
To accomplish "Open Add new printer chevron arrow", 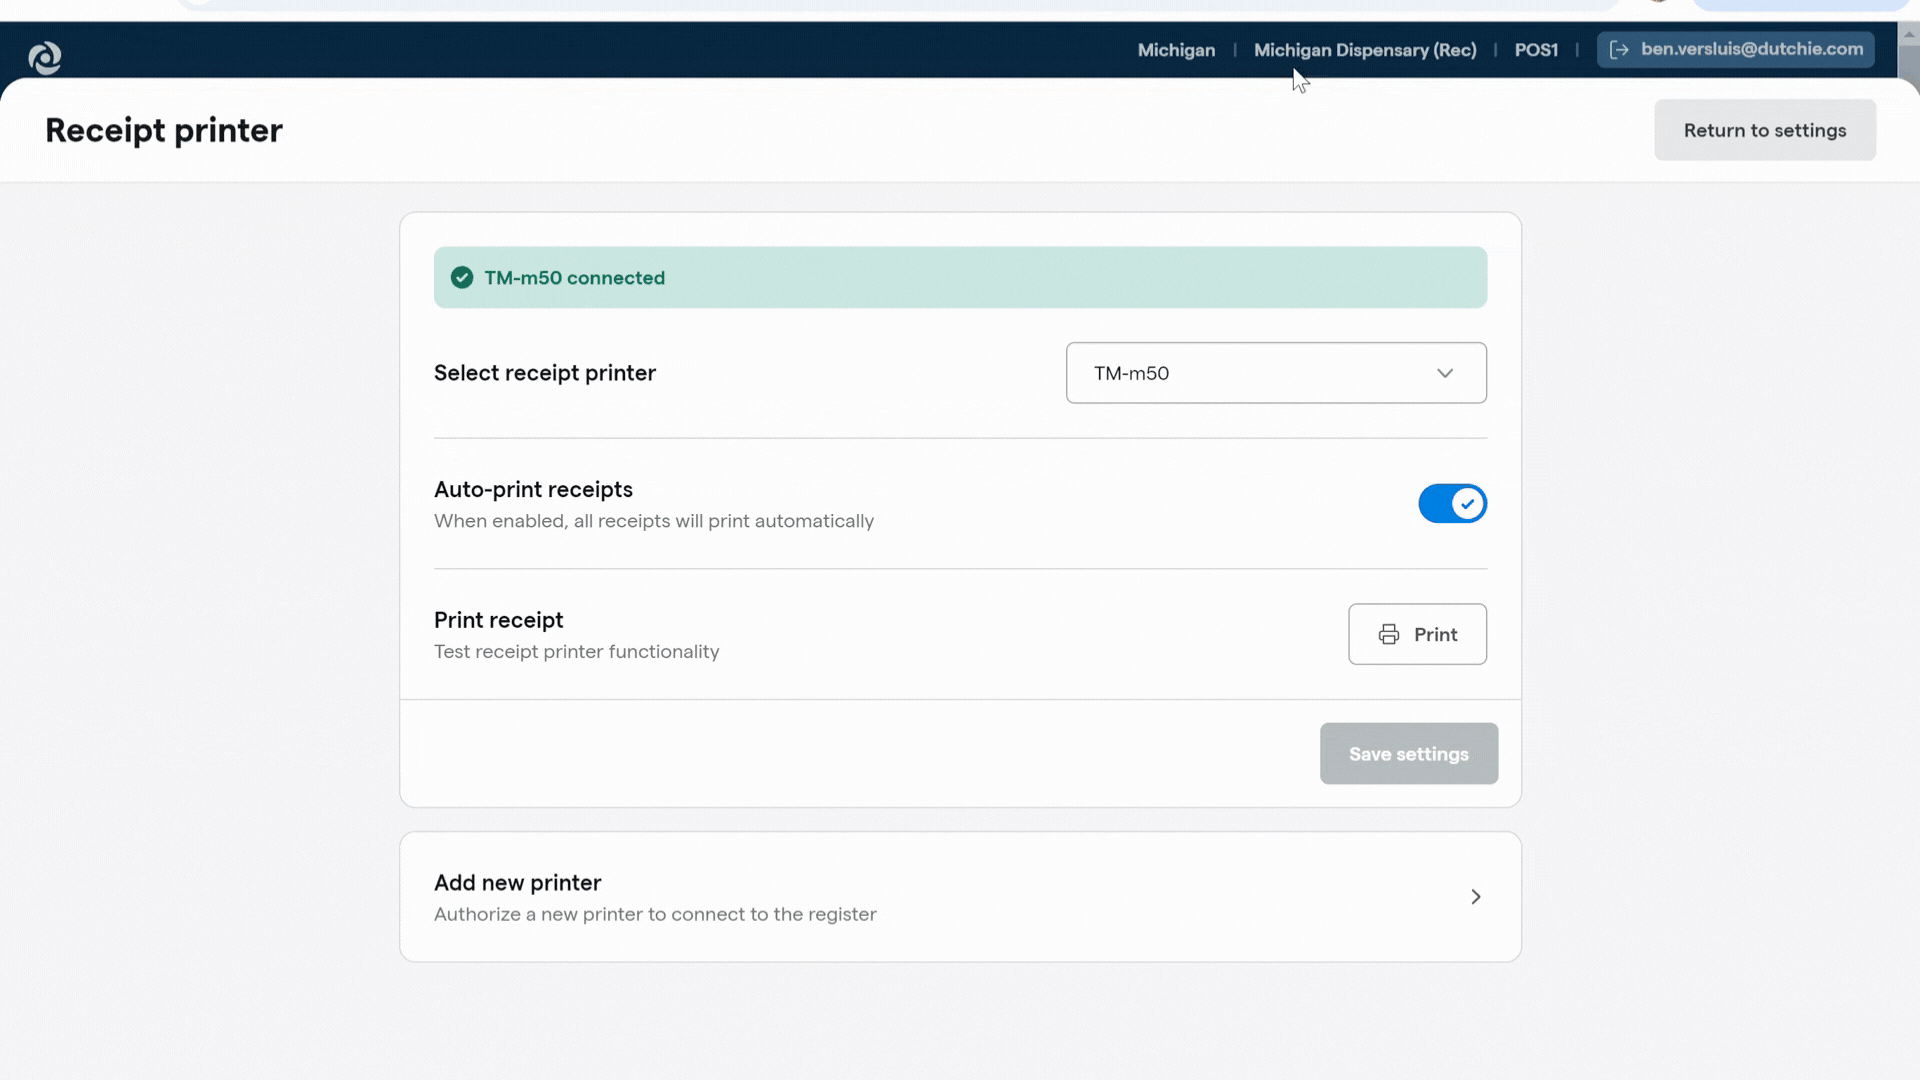I will 1476,897.
